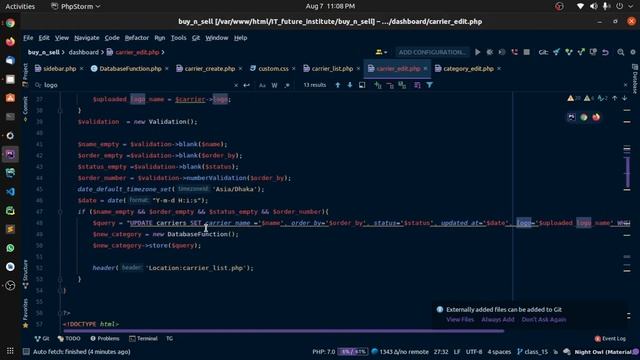Open the Favorites tool window

tap(25, 313)
